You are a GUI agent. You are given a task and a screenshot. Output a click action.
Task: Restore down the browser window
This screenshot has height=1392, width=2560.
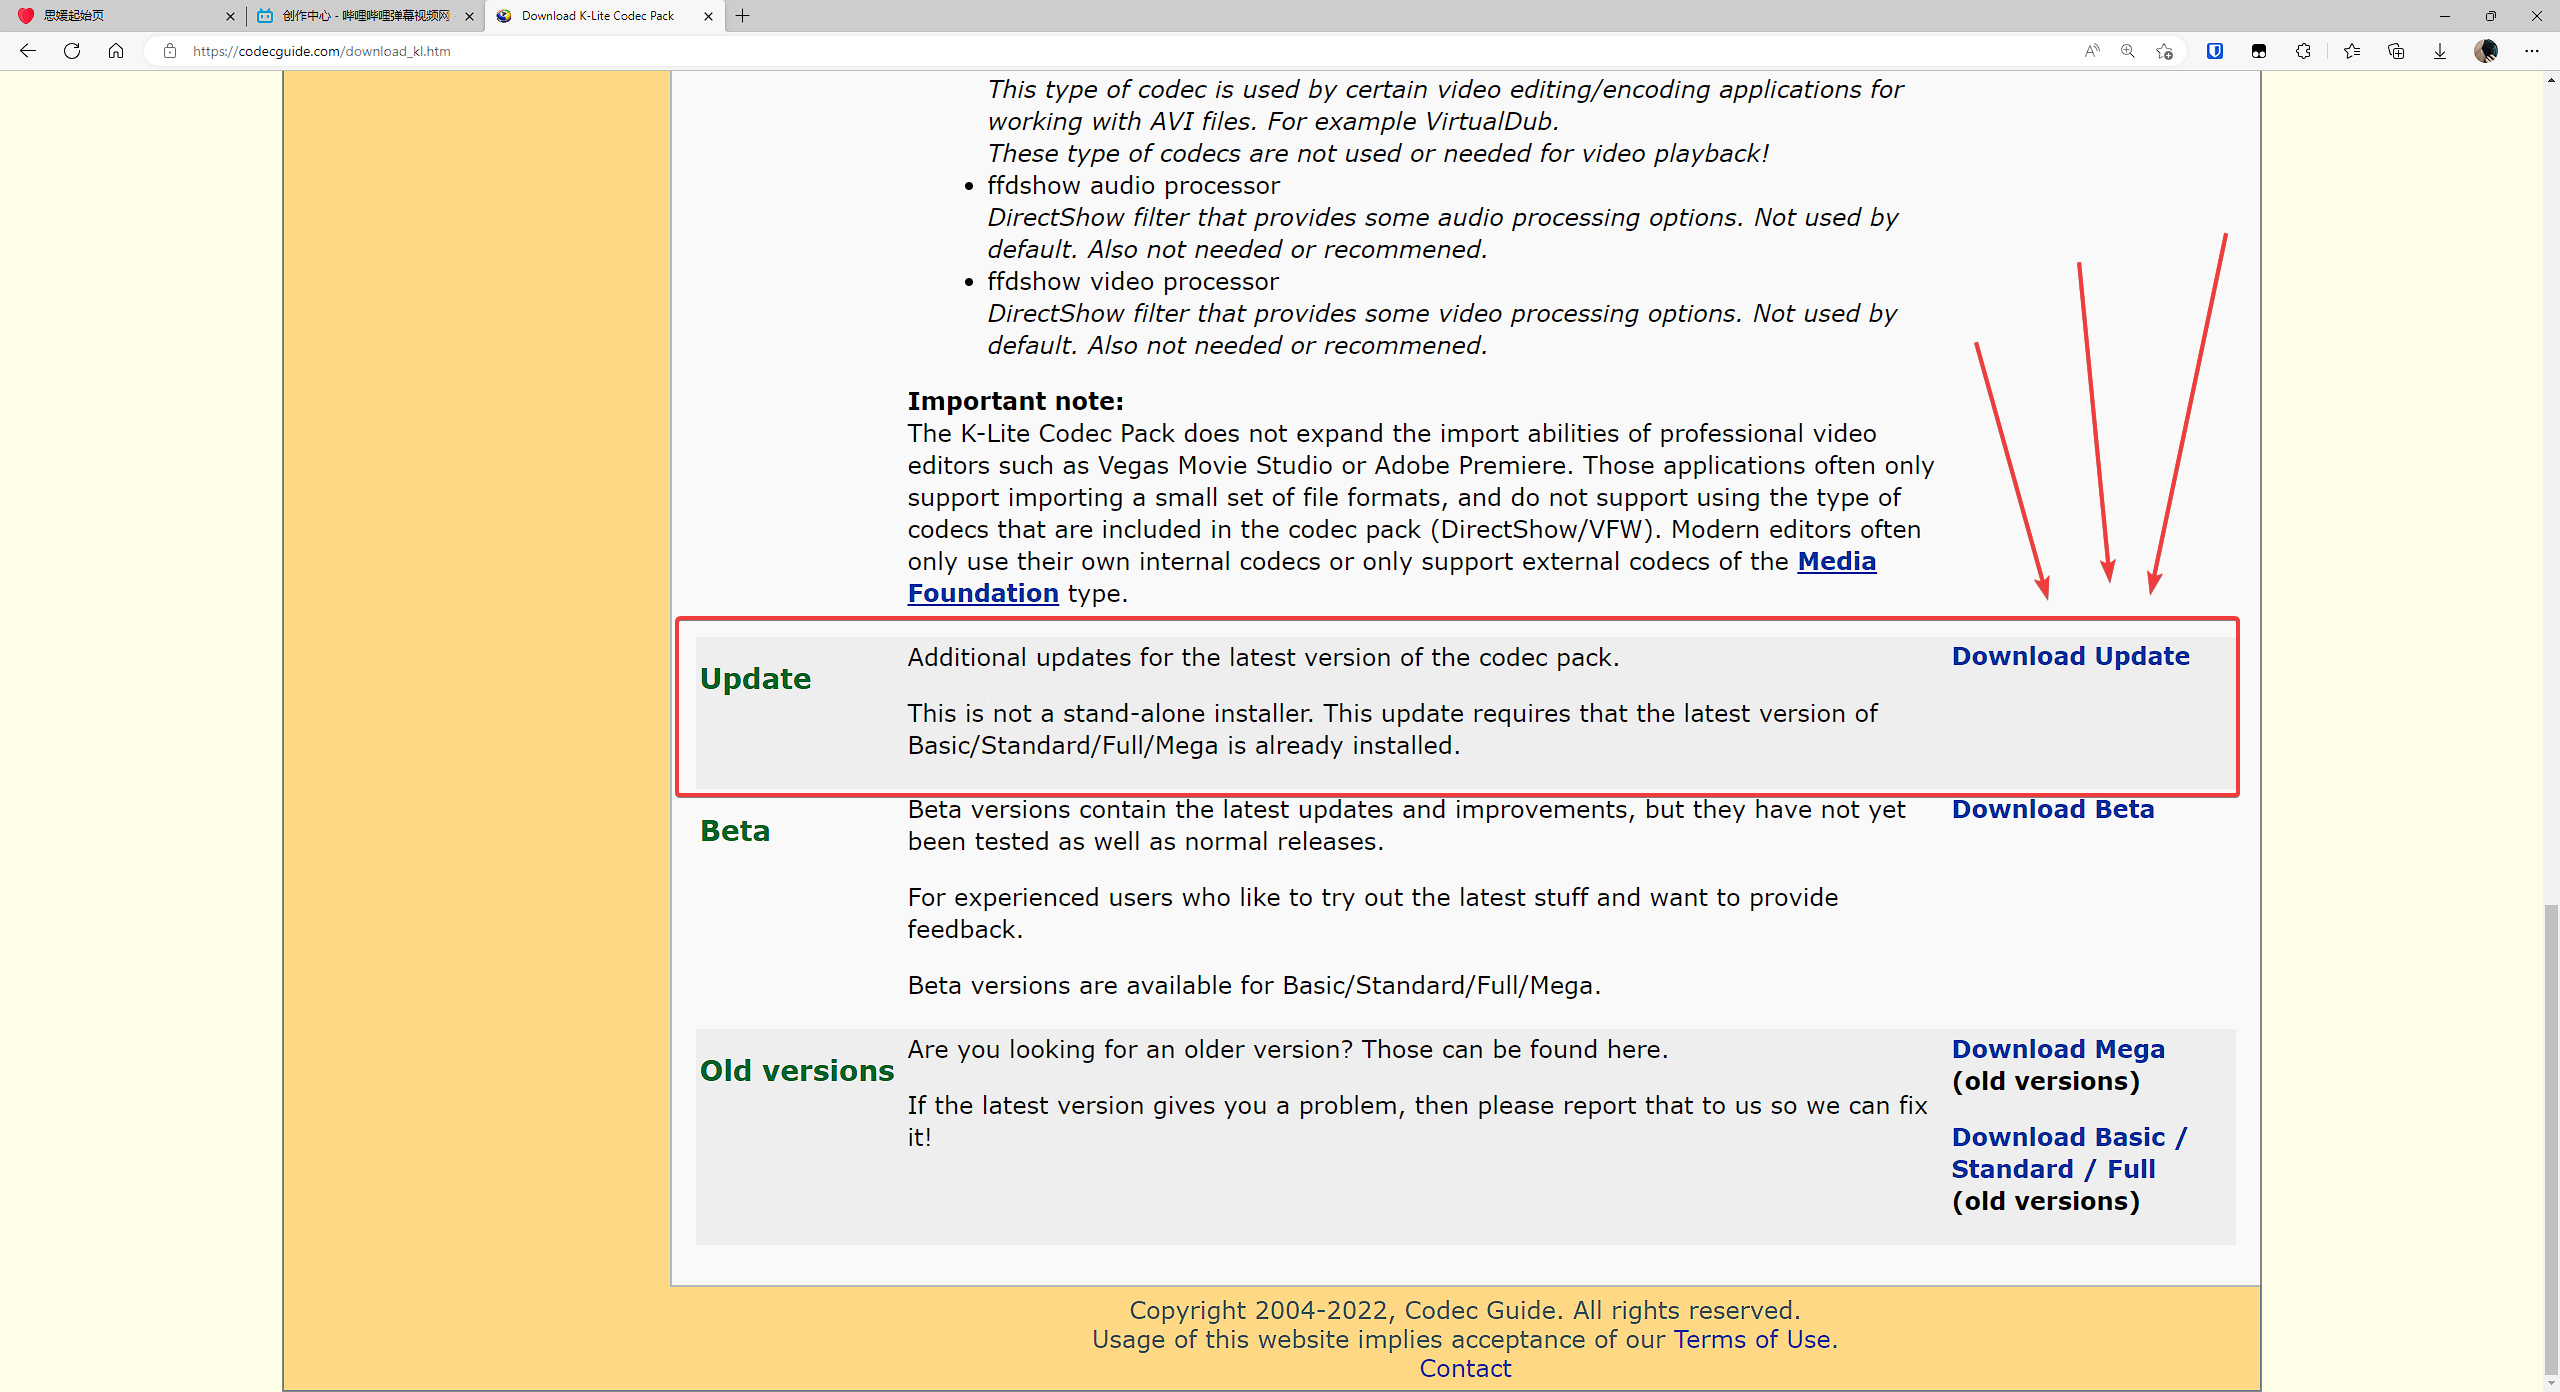coord(2490,16)
